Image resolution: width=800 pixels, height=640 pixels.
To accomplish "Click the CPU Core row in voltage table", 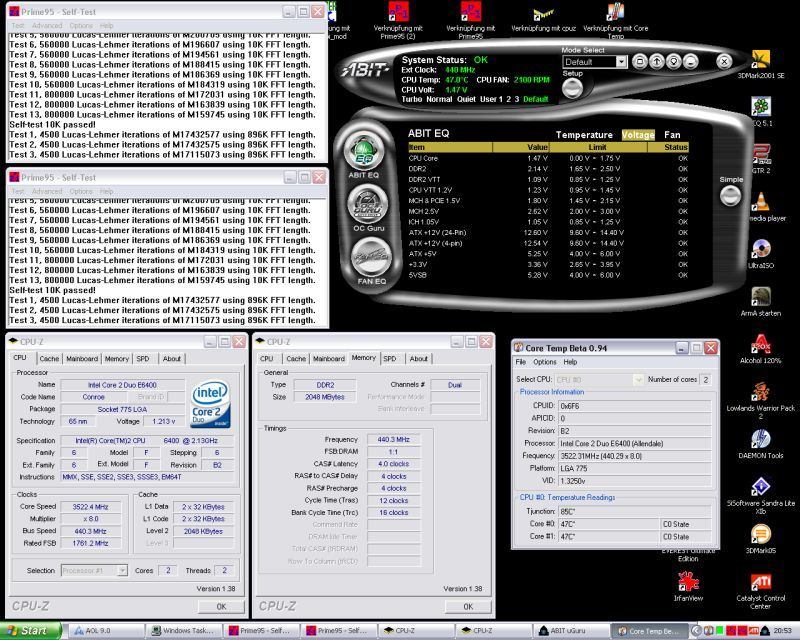I will coord(548,158).
